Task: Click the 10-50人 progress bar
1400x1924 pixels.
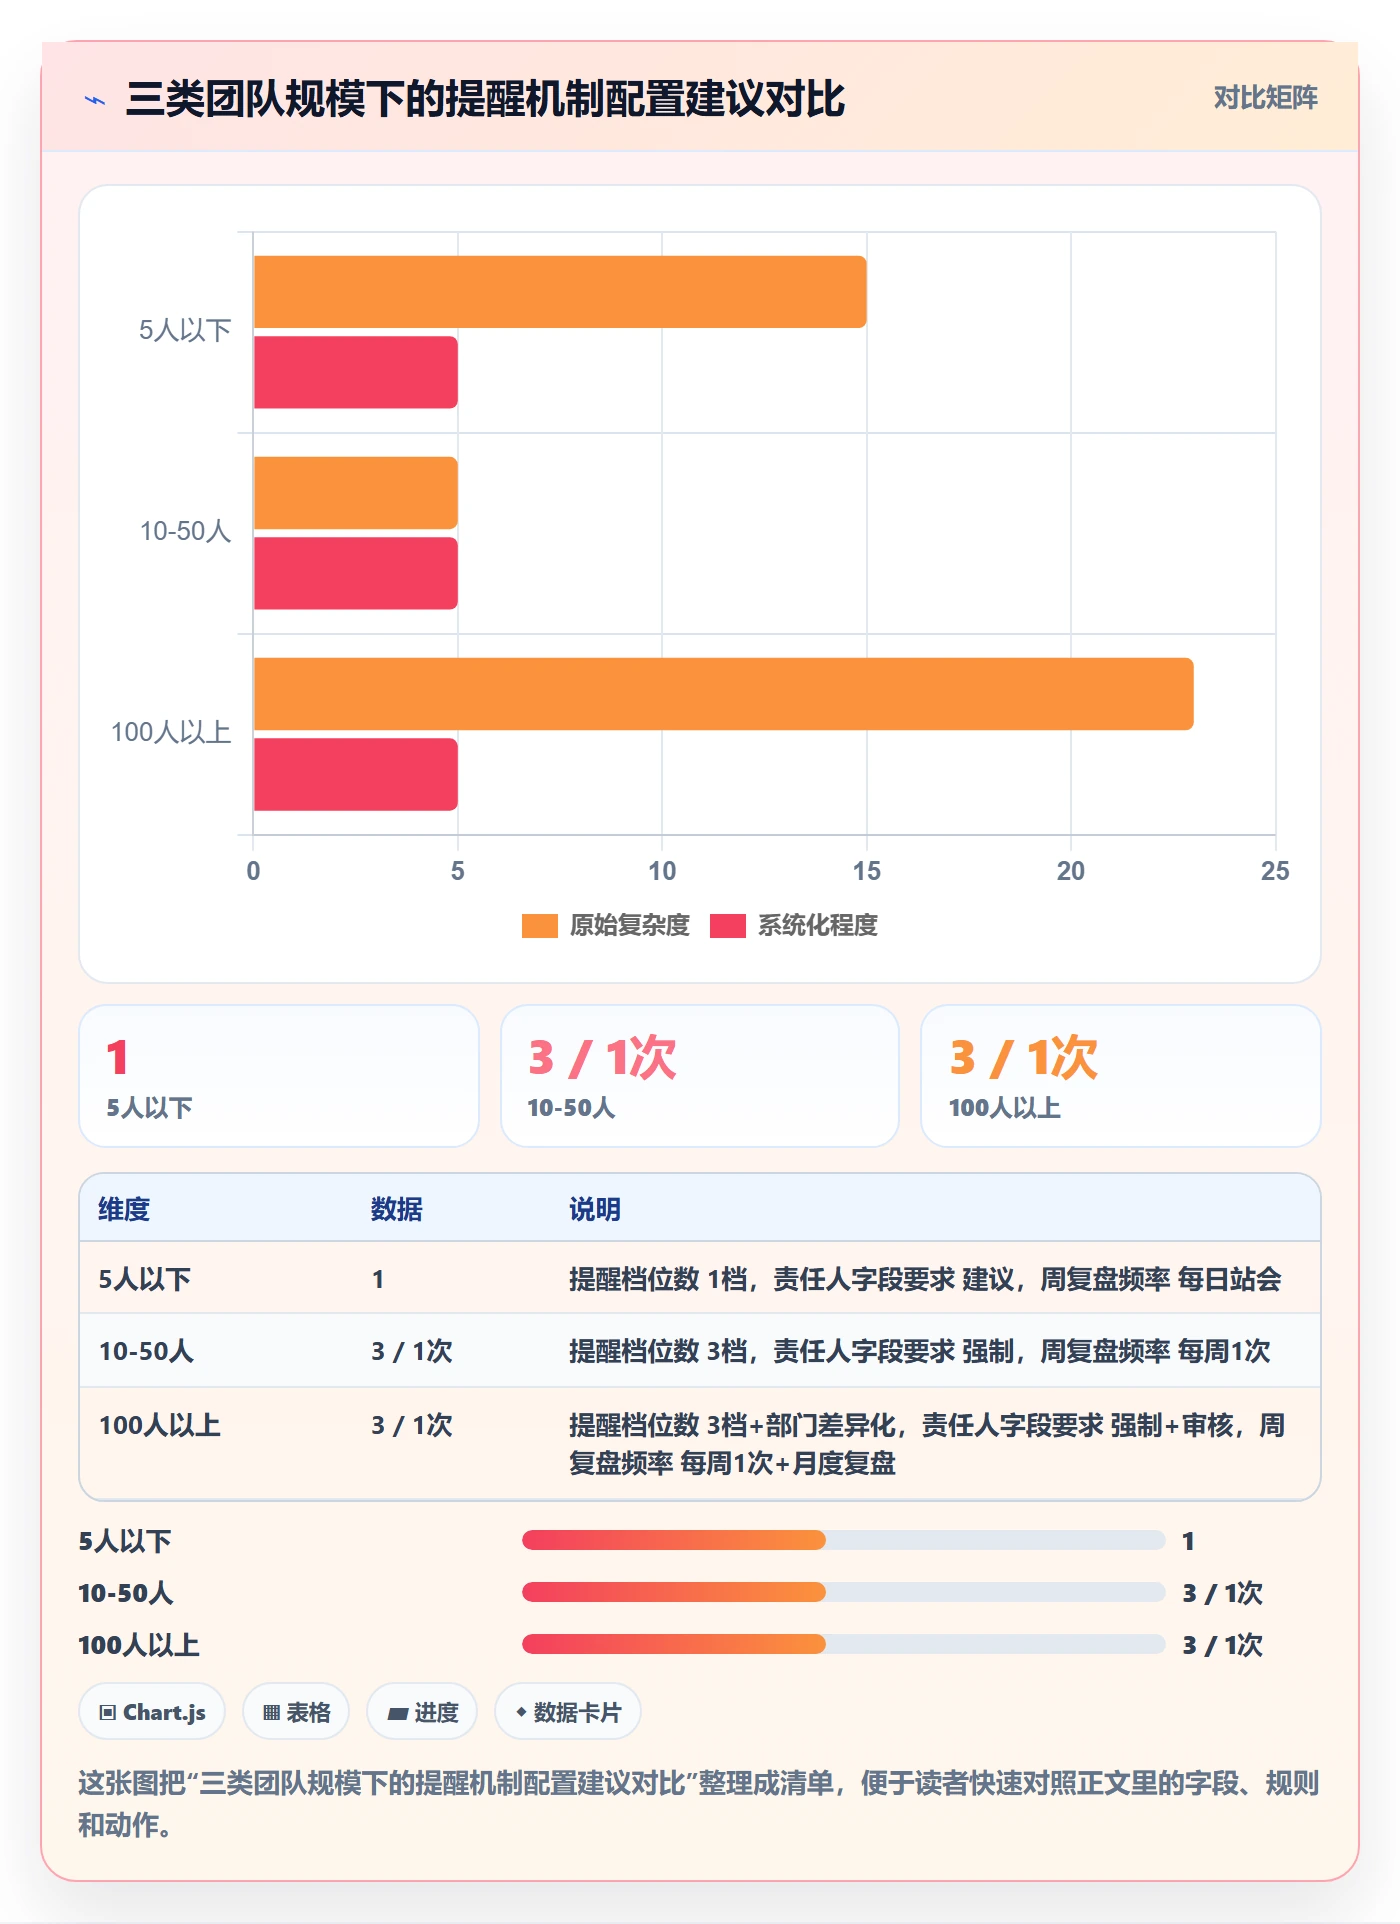Action: pyautogui.click(x=843, y=1592)
